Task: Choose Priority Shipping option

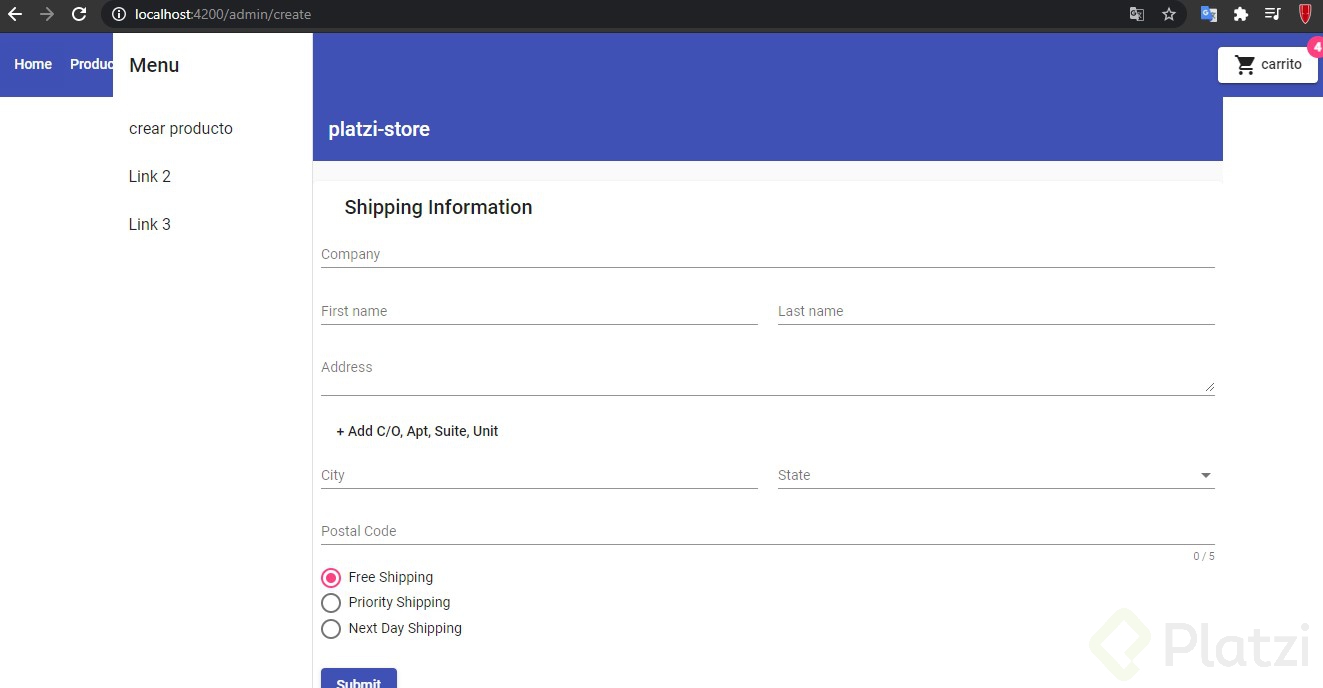Action: pyautogui.click(x=331, y=603)
